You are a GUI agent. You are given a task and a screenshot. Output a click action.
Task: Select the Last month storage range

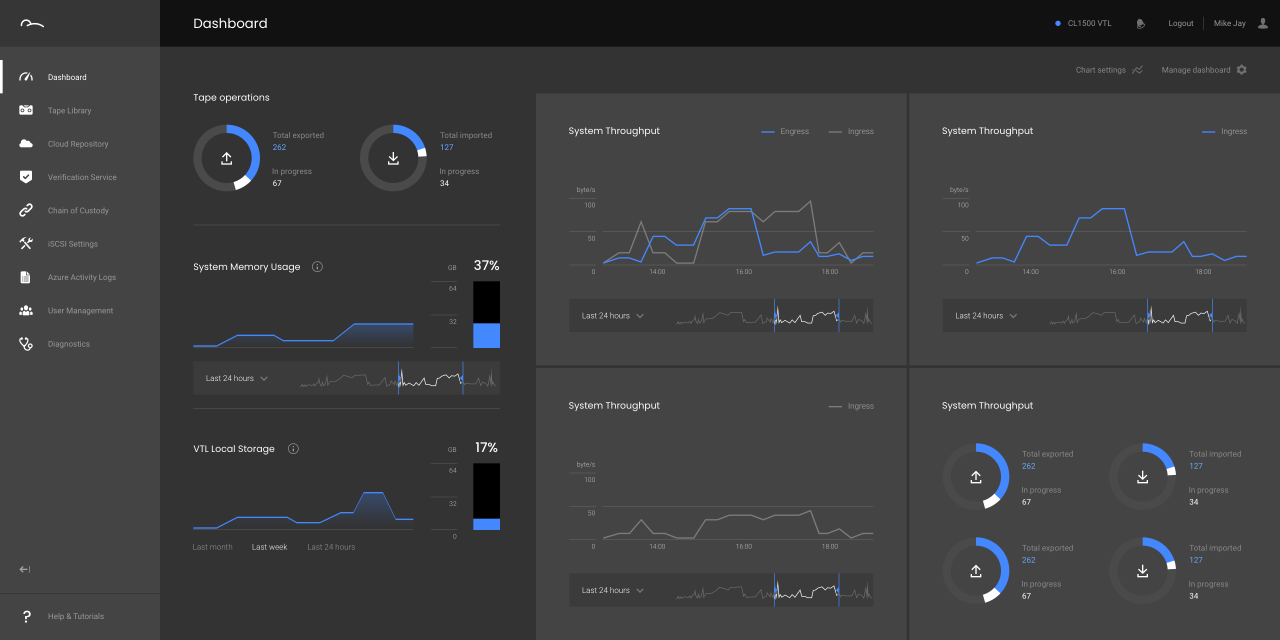tap(212, 547)
